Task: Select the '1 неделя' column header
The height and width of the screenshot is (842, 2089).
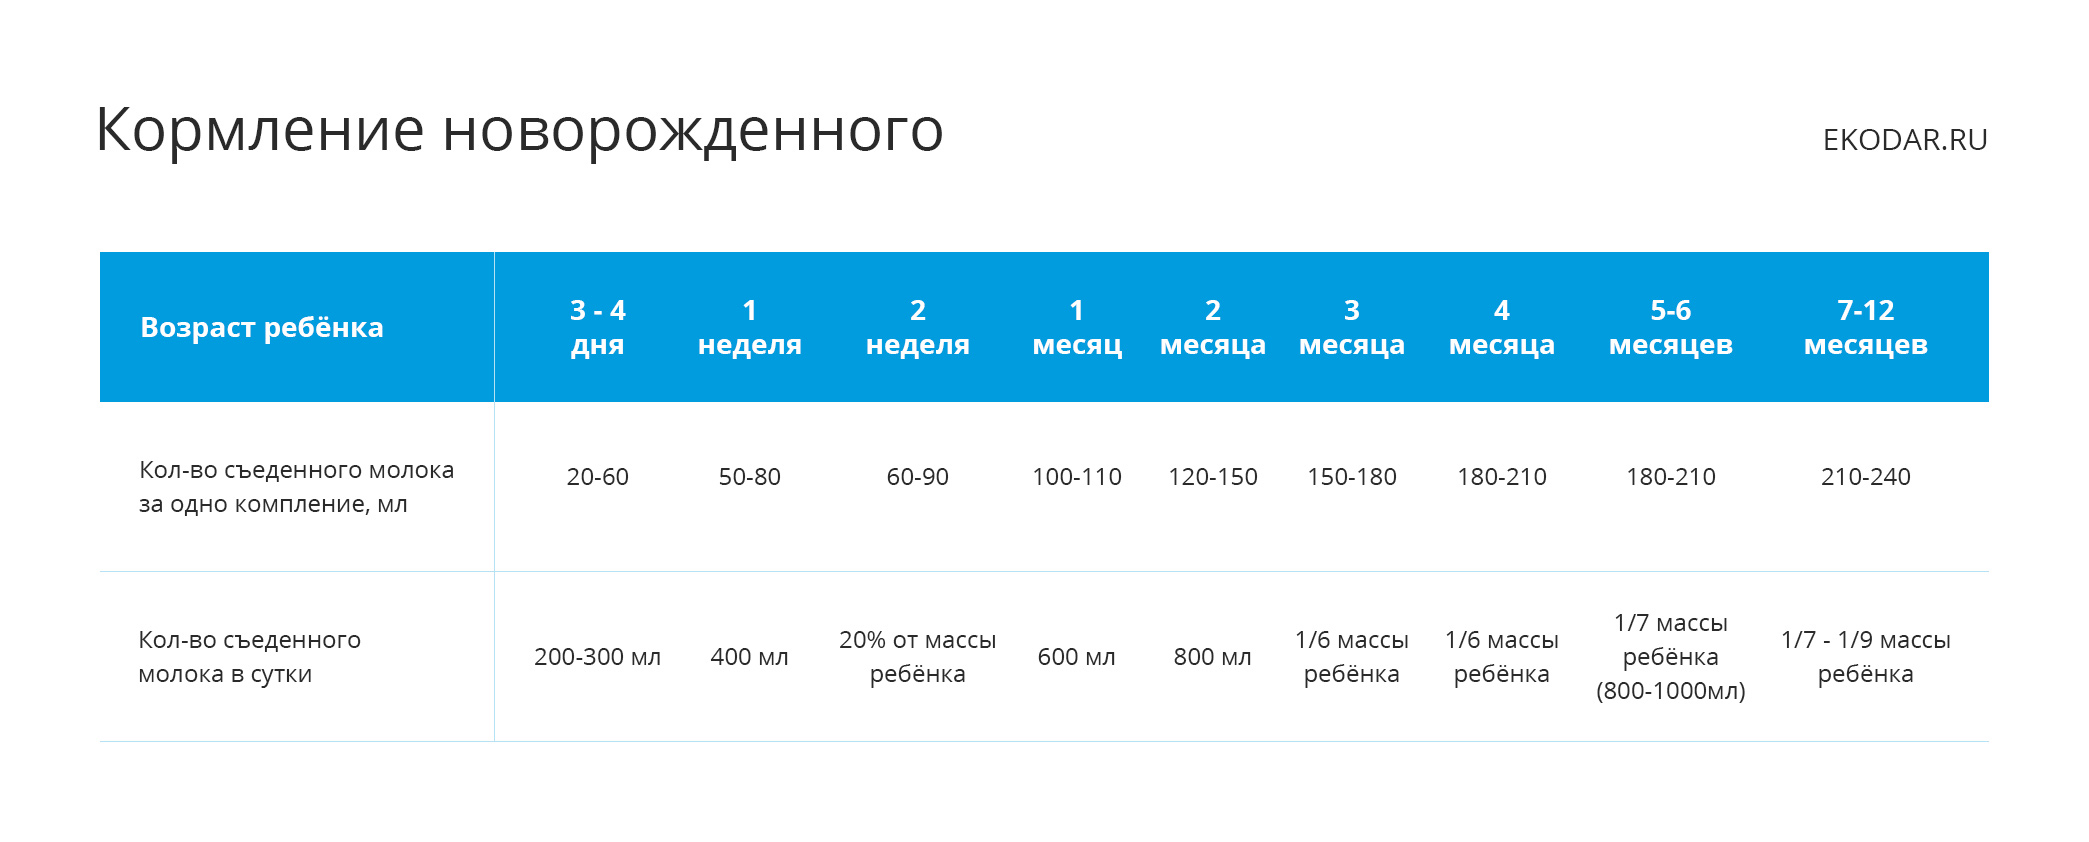Action: pyautogui.click(x=750, y=327)
